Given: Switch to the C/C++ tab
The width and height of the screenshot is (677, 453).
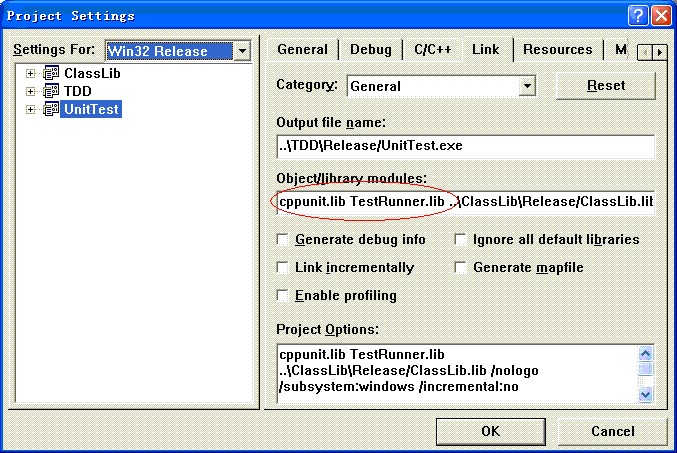Looking at the screenshot, I should (x=431, y=49).
